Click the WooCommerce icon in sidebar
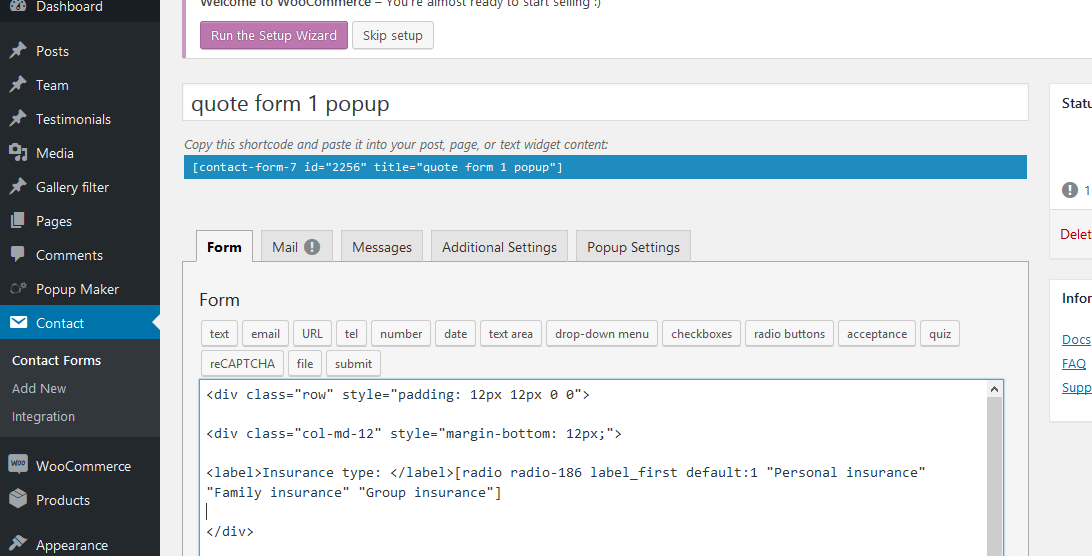Viewport: 1092px width, 556px height. [18, 465]
